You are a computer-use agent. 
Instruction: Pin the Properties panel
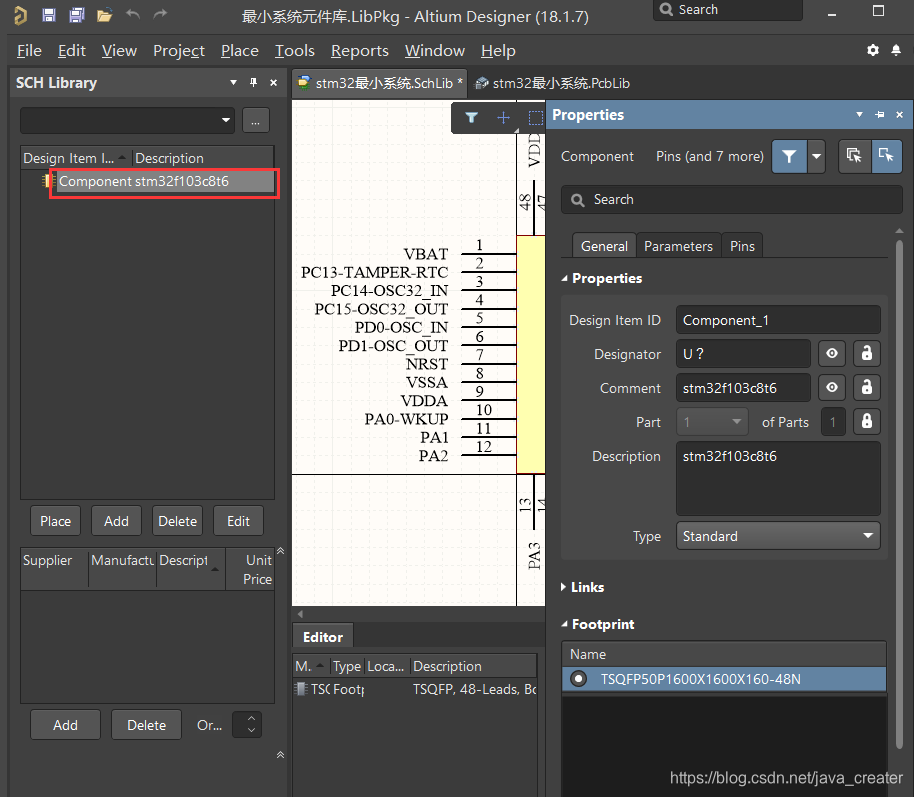pyautogui.click(x=880, y=115)
